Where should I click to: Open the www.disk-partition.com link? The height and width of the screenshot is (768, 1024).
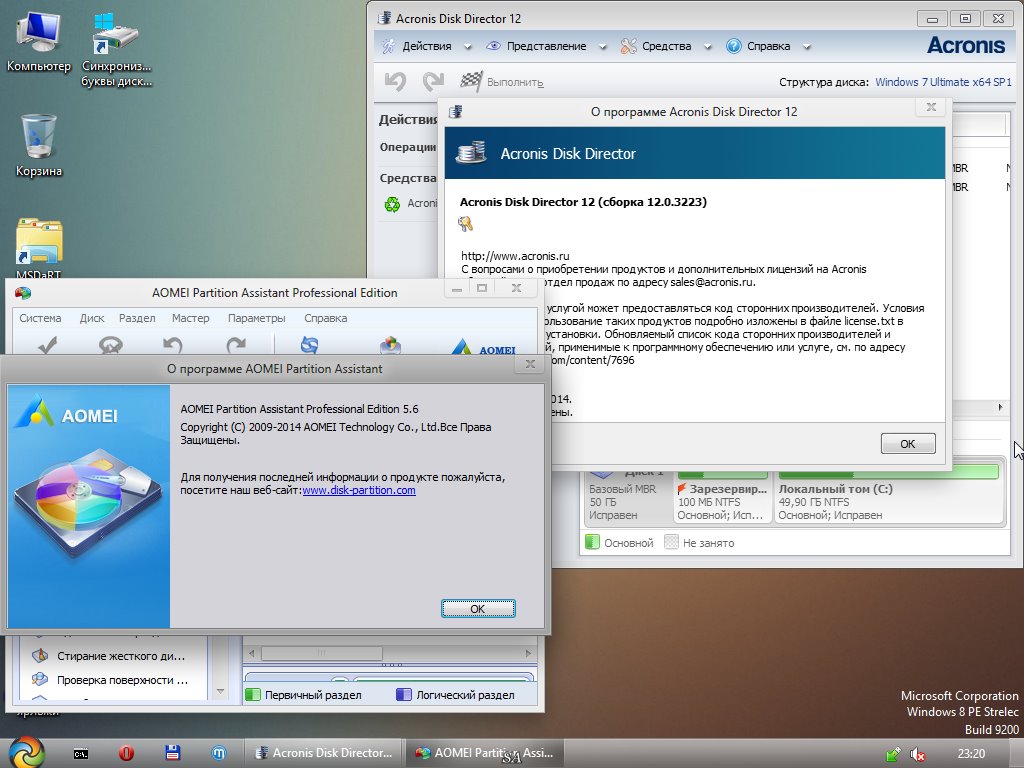tap(359, 490)
